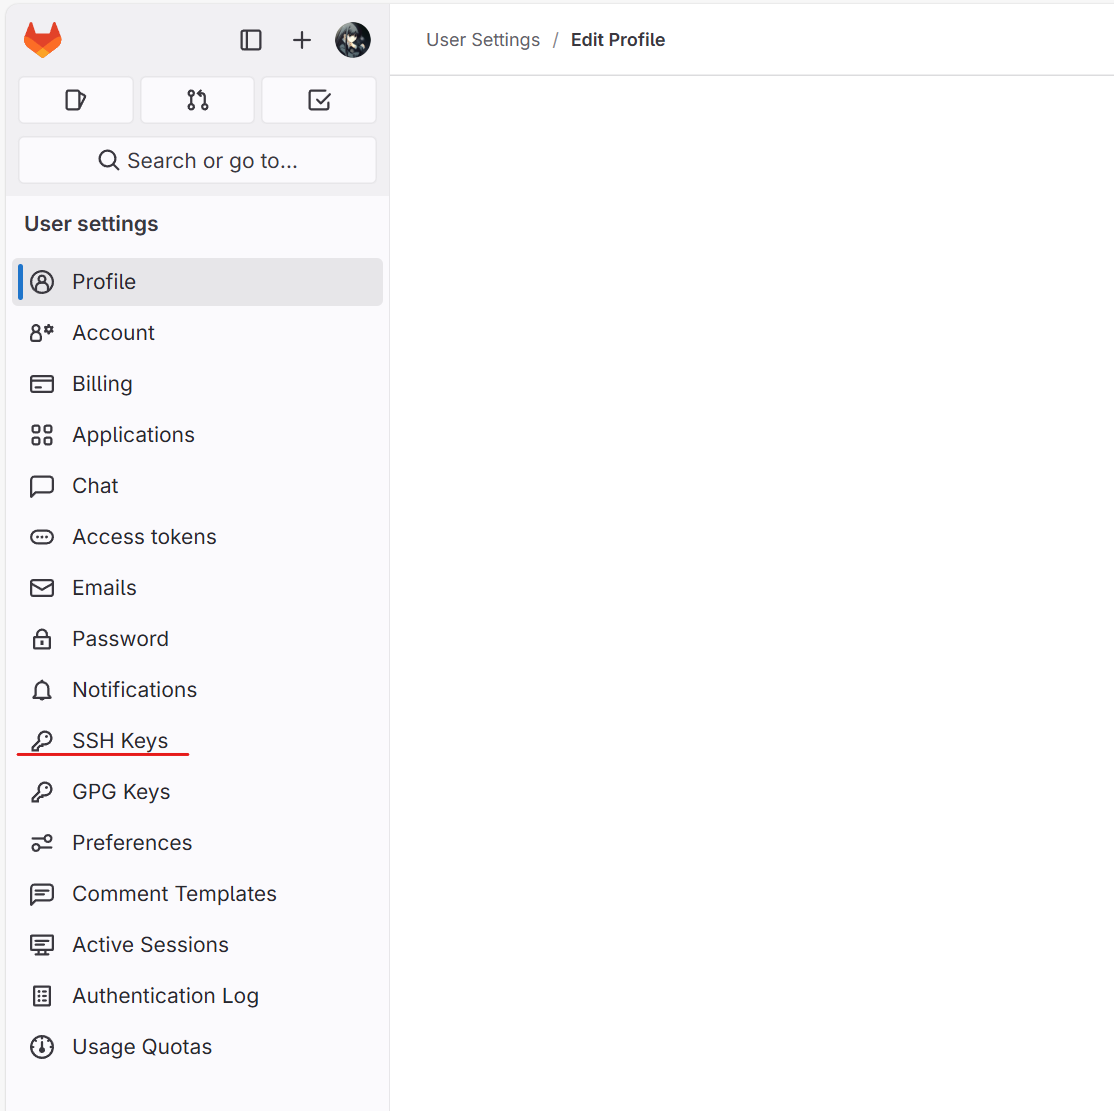This screenshot has height=1111, width=1114.
Task: Go to Account settings
Action: coord(113,333)
